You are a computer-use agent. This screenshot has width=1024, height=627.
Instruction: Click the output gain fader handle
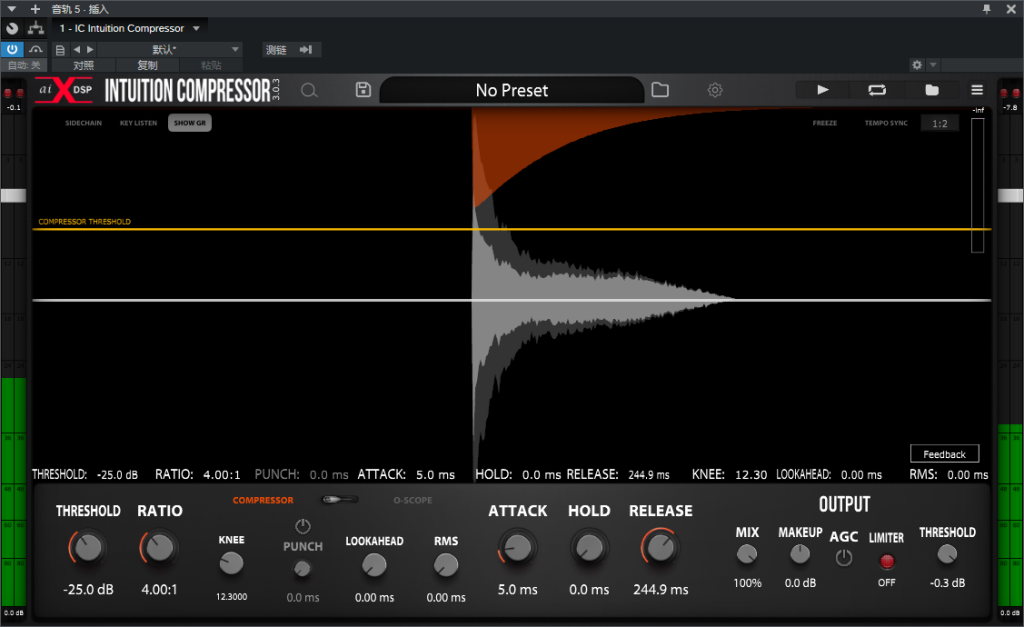1010,195
